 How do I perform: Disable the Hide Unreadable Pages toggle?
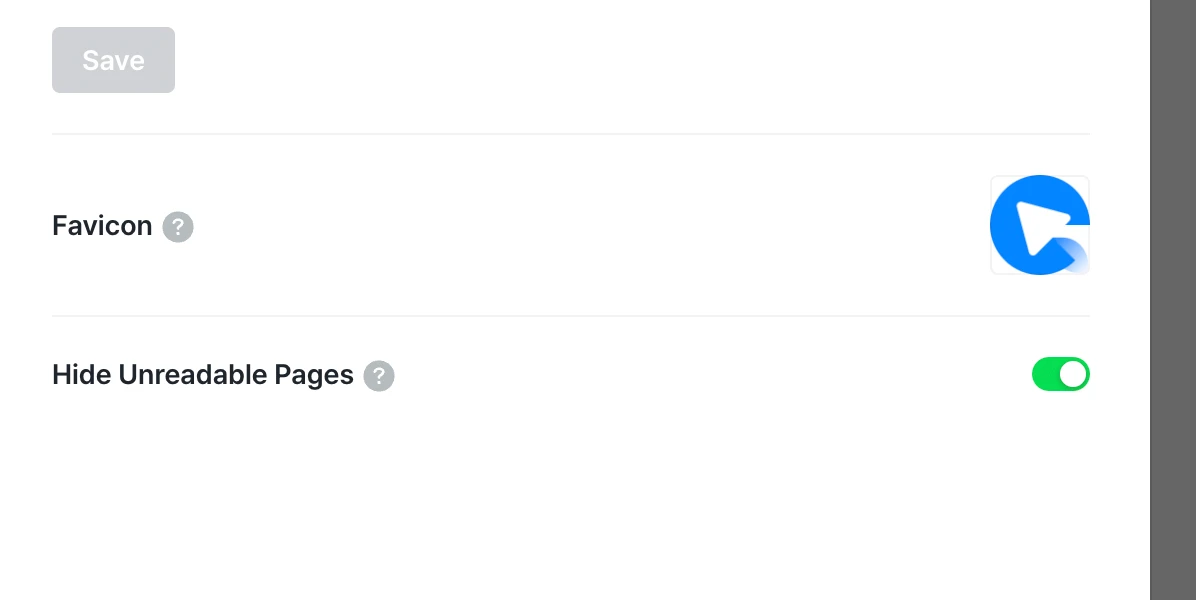coord(1060,375)
